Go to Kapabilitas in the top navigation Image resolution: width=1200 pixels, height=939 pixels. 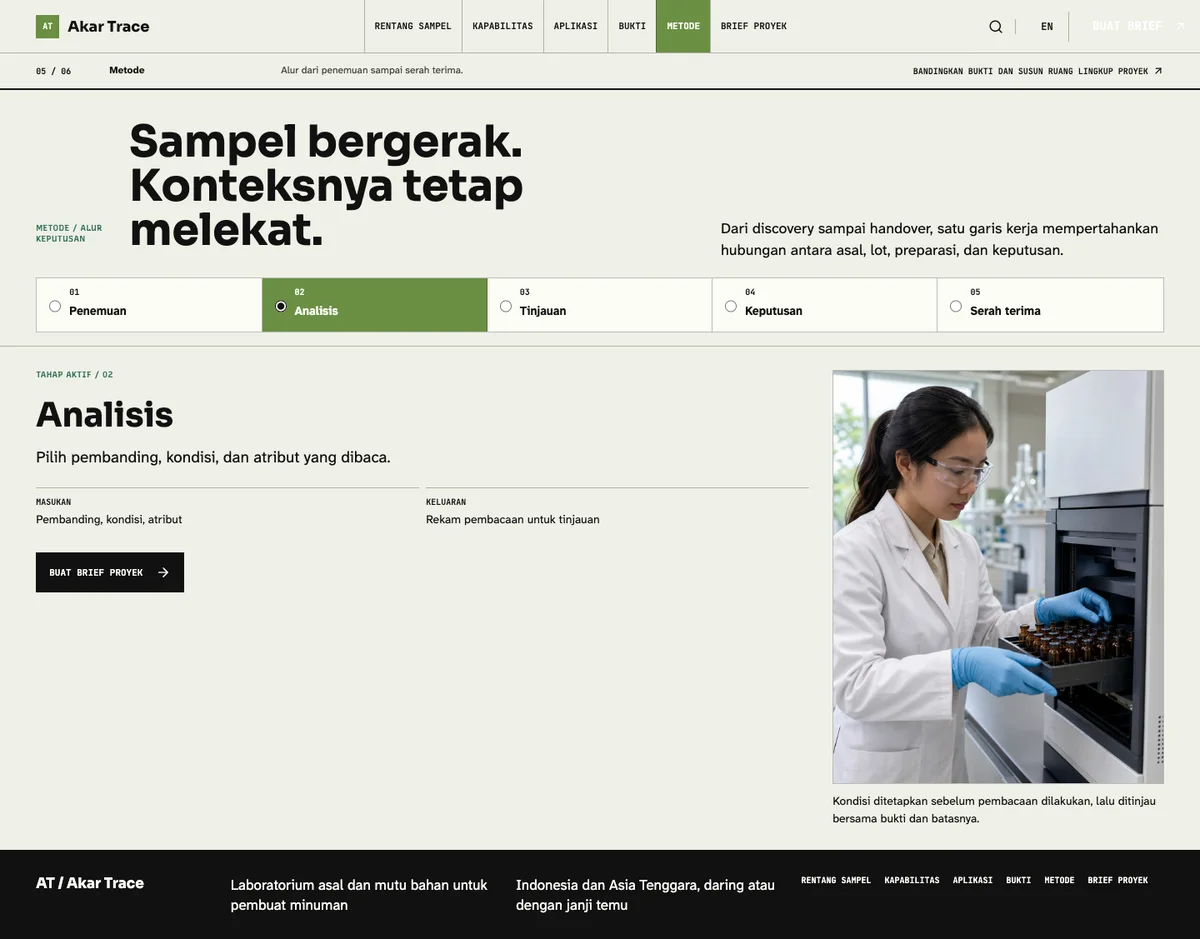pyautogui.click(x=503, y=26)
